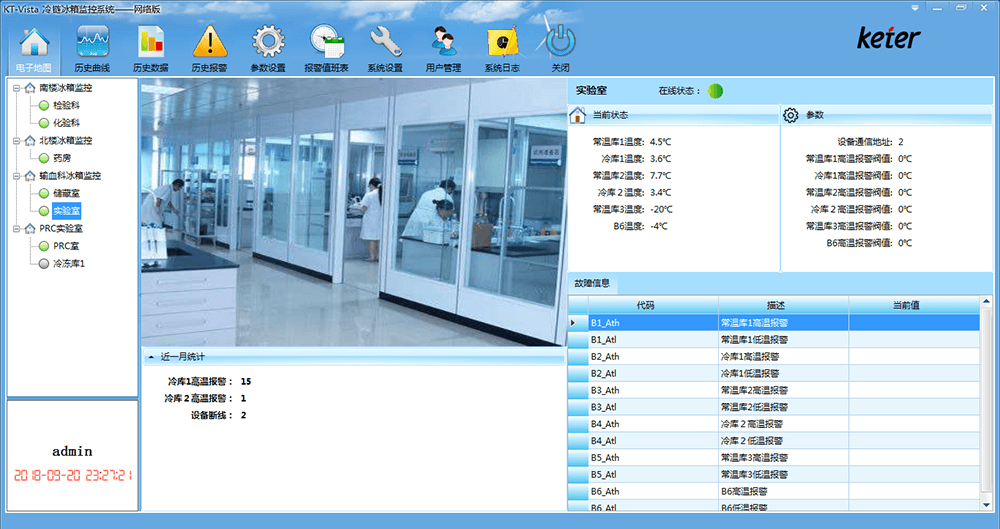
Task: Open the 电子地图 home view
Action: click(34, 49)
